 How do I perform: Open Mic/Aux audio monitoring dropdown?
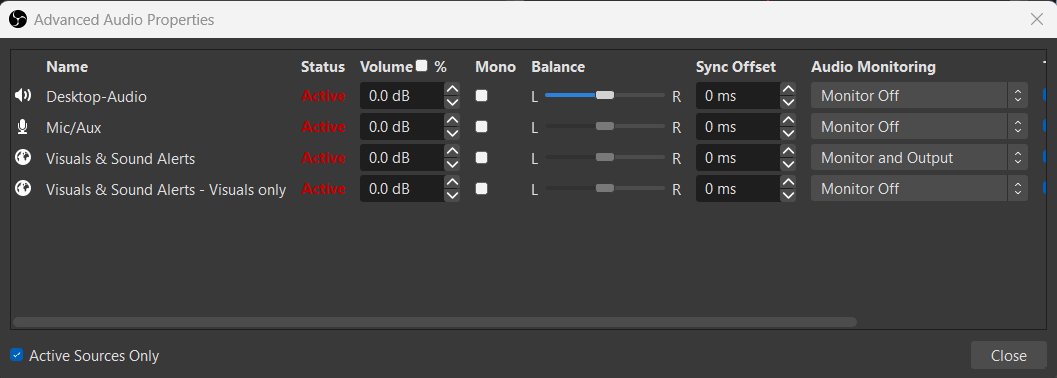coord(919,127)
